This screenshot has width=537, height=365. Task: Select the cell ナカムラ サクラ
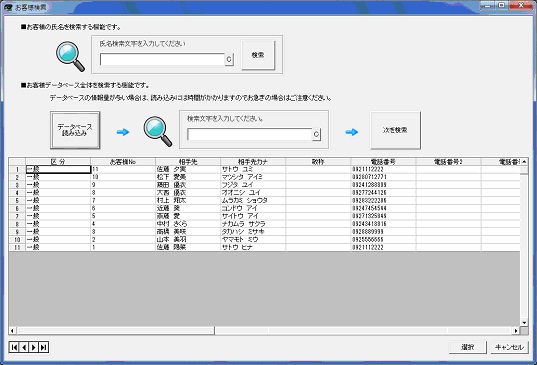[253, 224]
